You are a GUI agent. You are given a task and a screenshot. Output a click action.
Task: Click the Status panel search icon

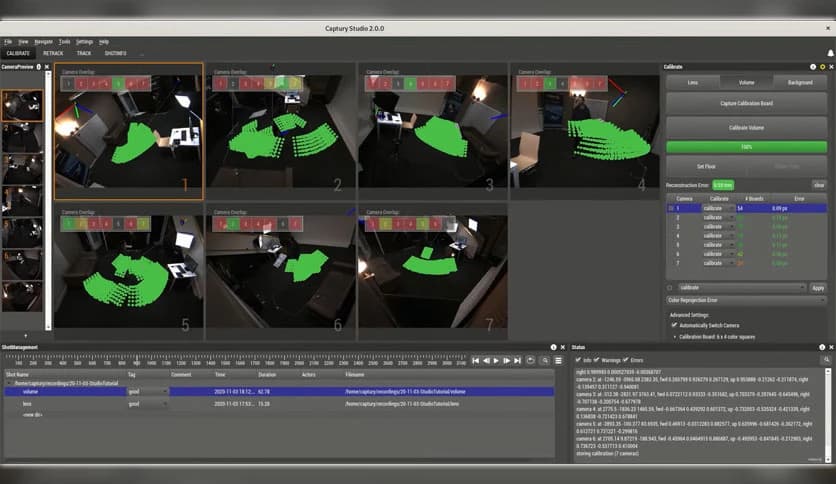(x=826, y=360)
